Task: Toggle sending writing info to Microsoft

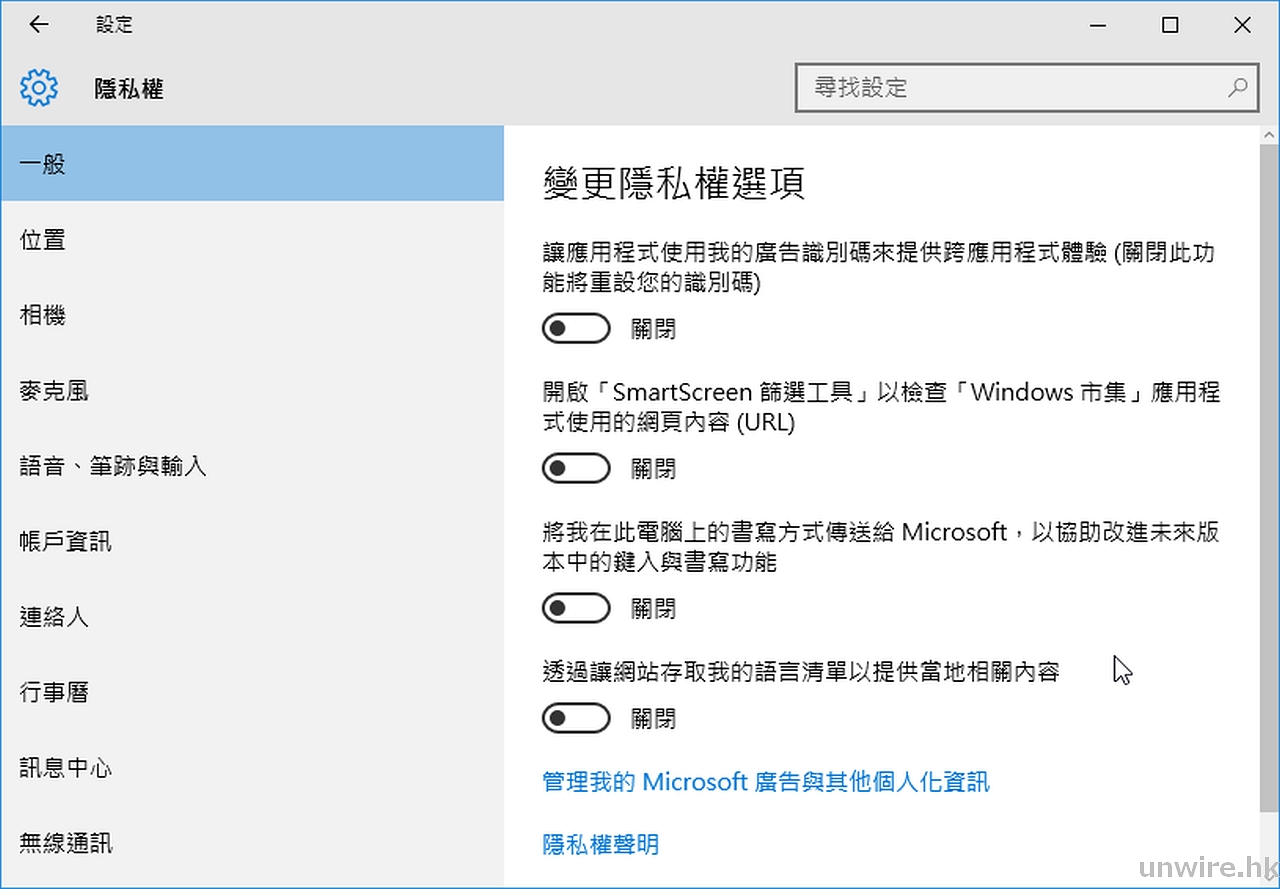Action: 576,608
